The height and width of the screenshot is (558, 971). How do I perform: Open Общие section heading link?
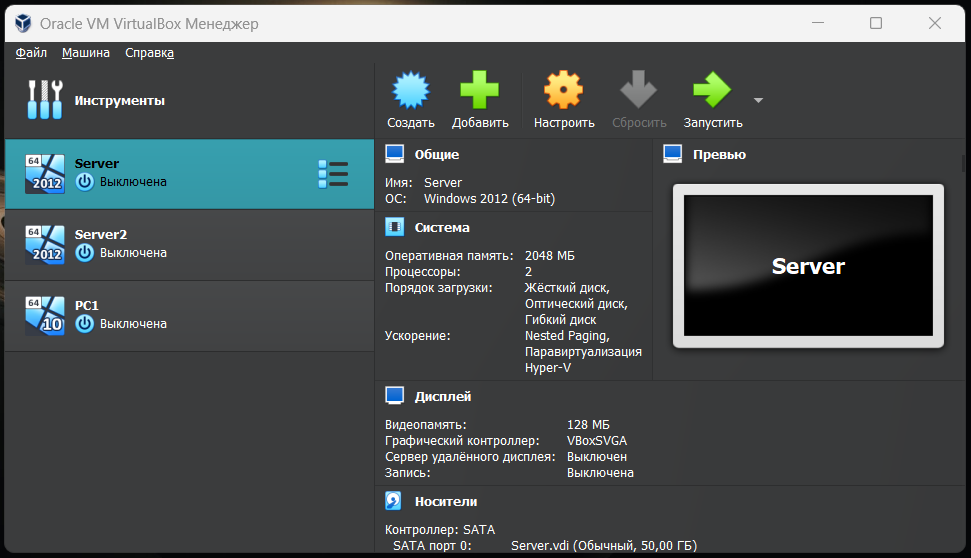(x=437, y=154)
